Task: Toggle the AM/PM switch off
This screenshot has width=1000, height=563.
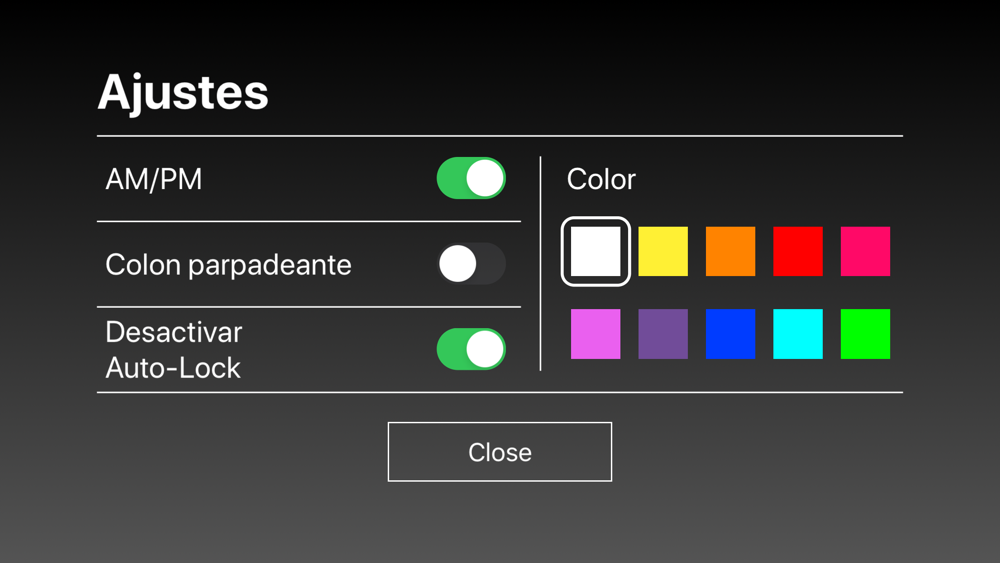Action: (x=471, y=179)
